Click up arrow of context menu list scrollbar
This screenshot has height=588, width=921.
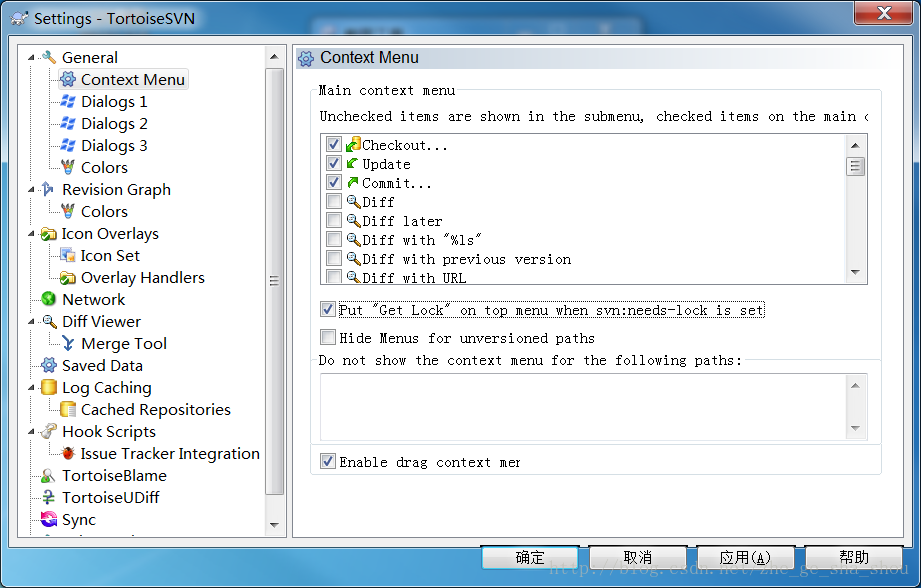click(855, 145)
